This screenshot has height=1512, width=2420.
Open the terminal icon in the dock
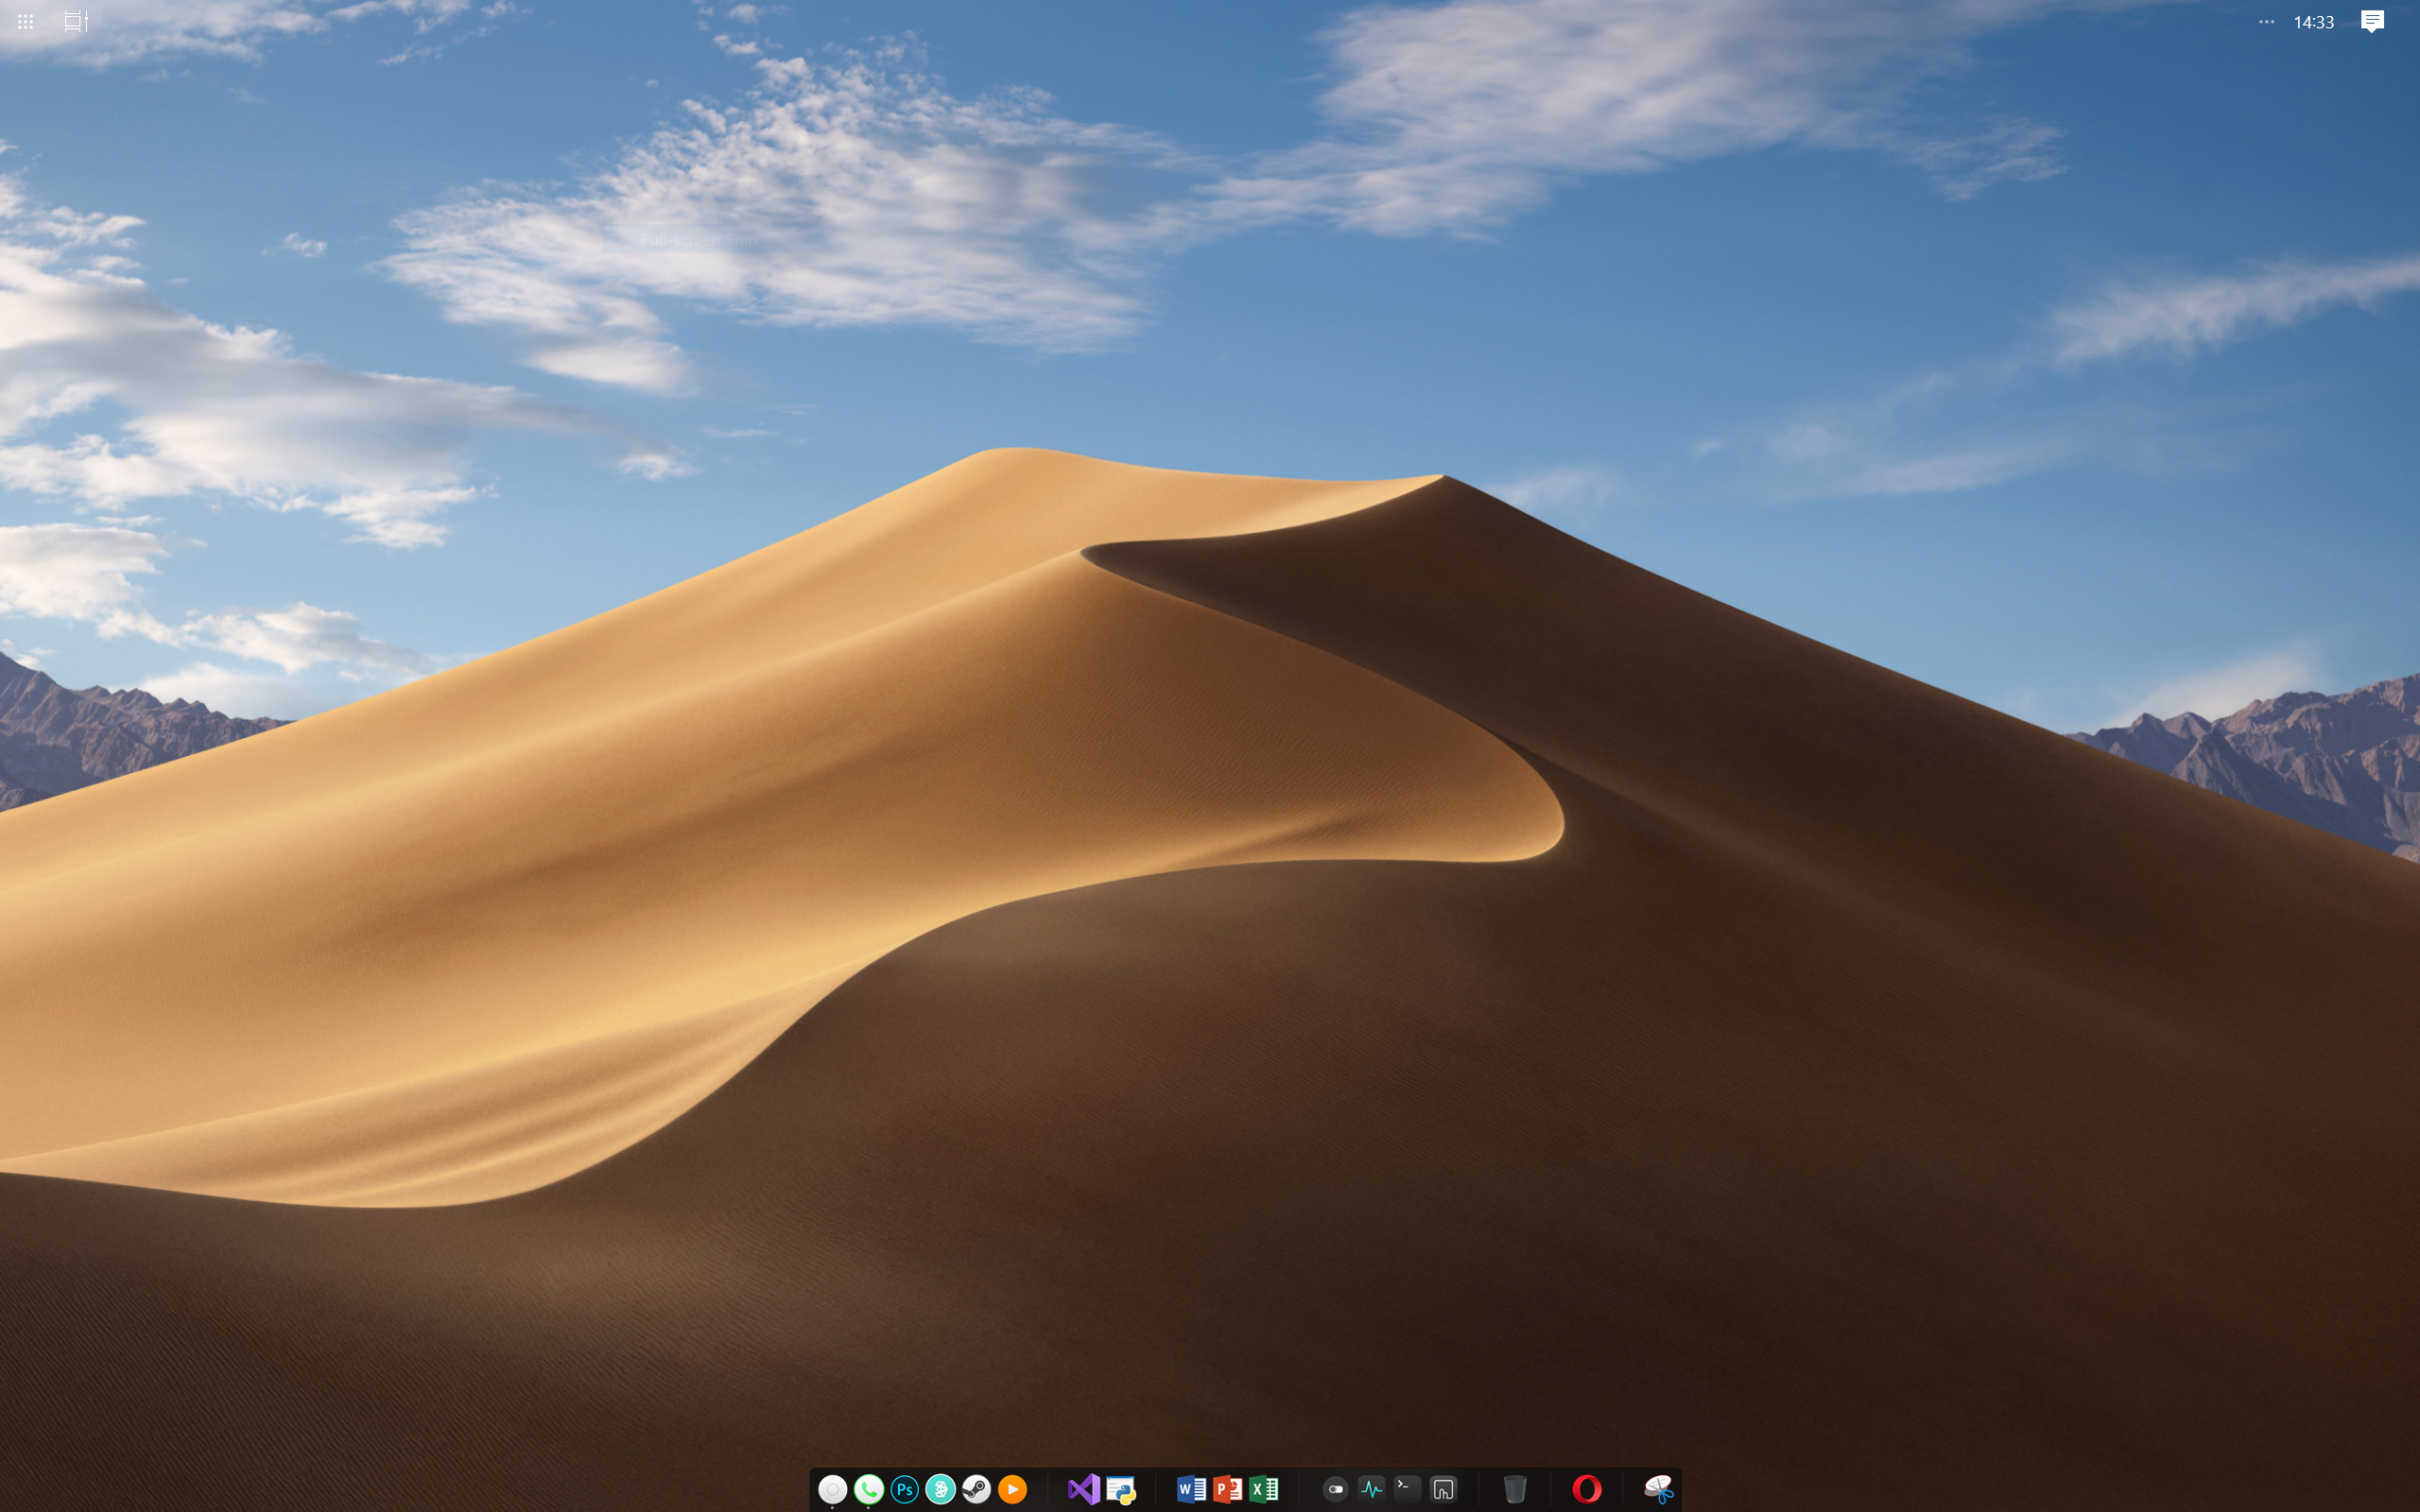[1407, 1488]
